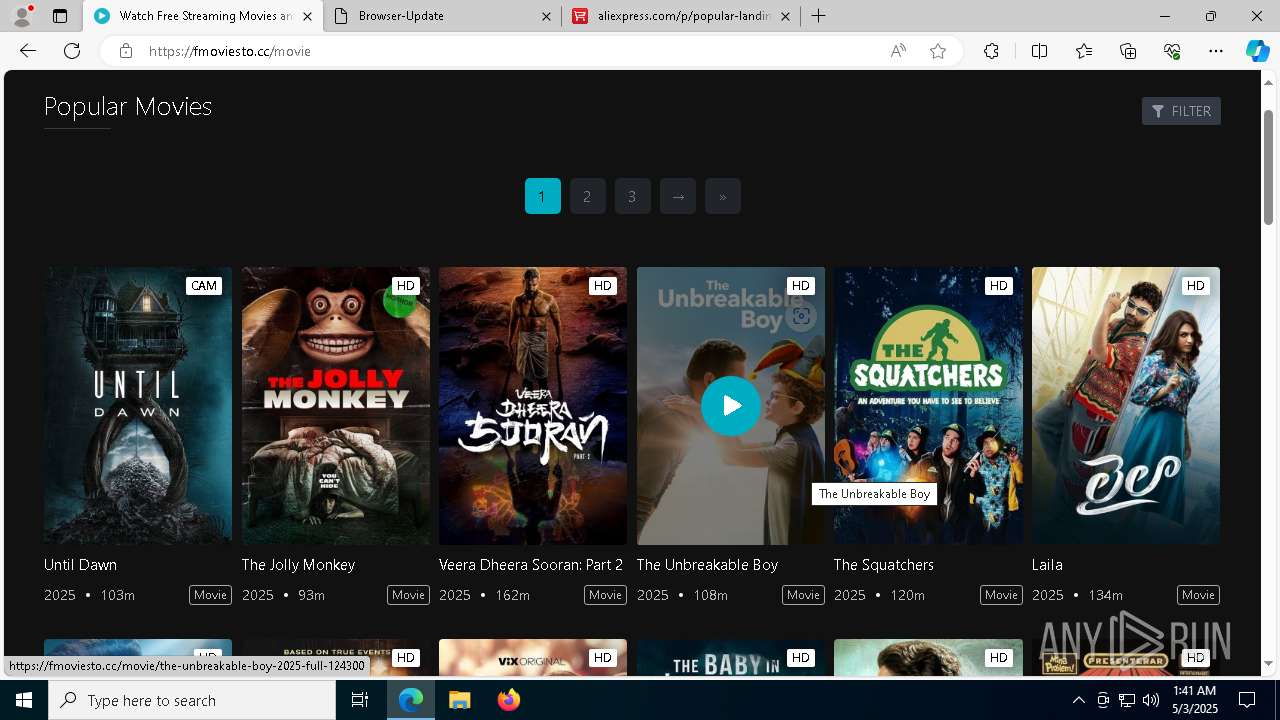Open the browser profile icon

tap(22, 16)
